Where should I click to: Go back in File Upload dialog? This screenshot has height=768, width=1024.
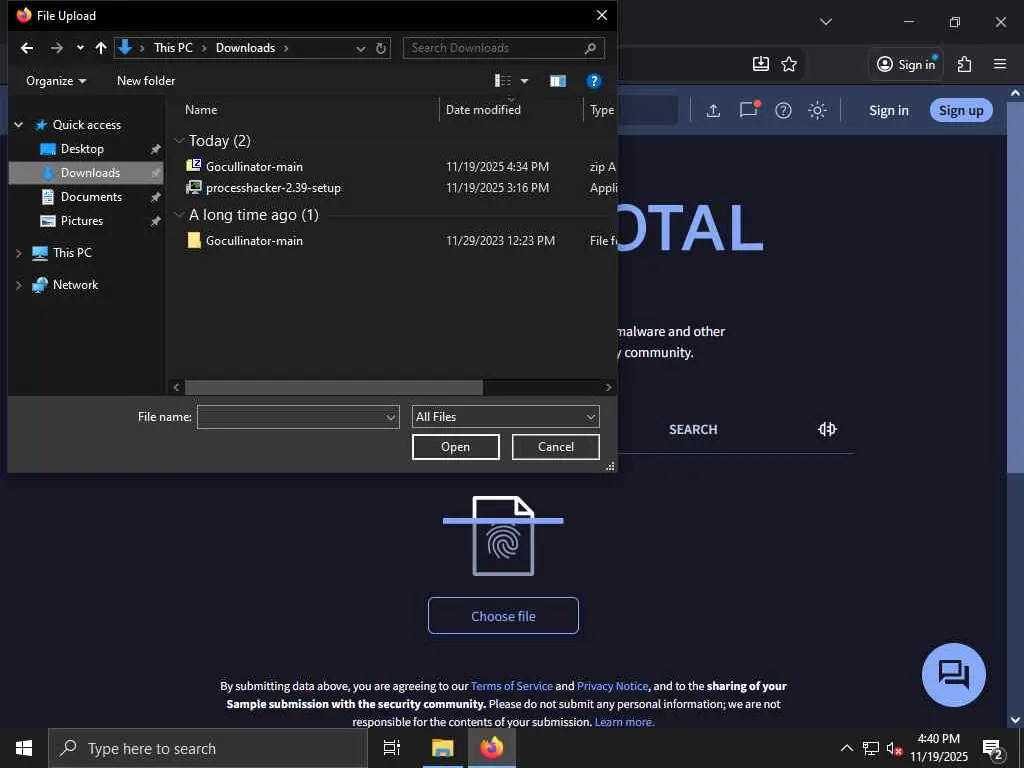(x=27, y=48)
